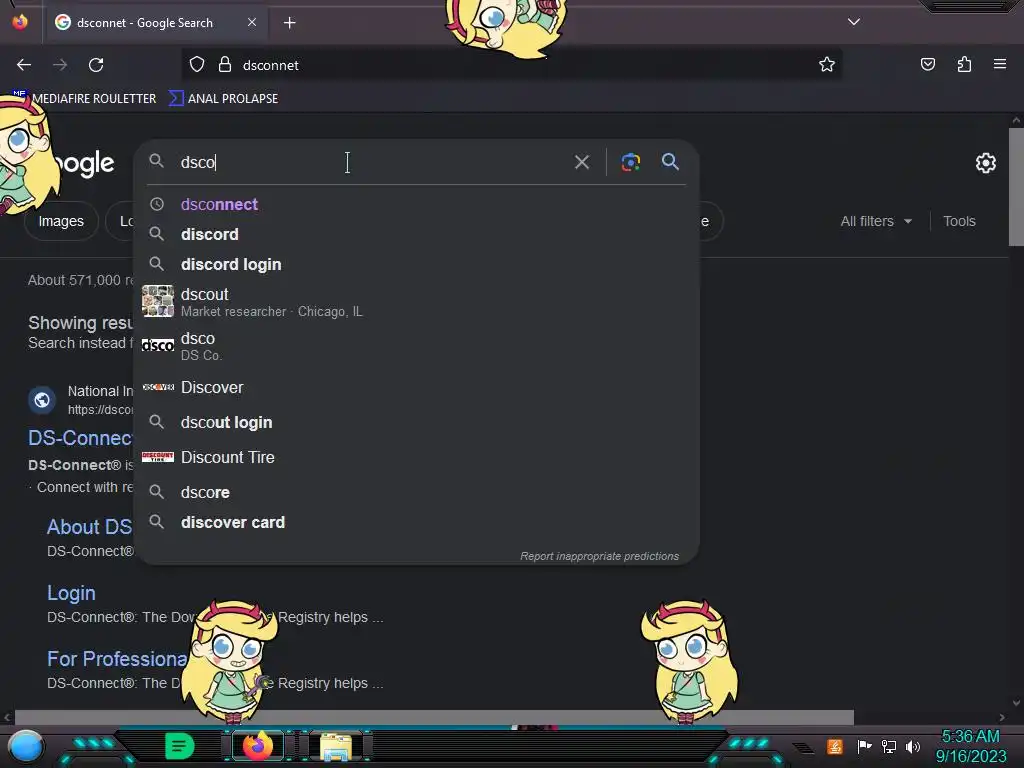The height and width of the screenshot is (768, 1024).
Task: Reload the page with refresh icon
Action: coord(96,65)
